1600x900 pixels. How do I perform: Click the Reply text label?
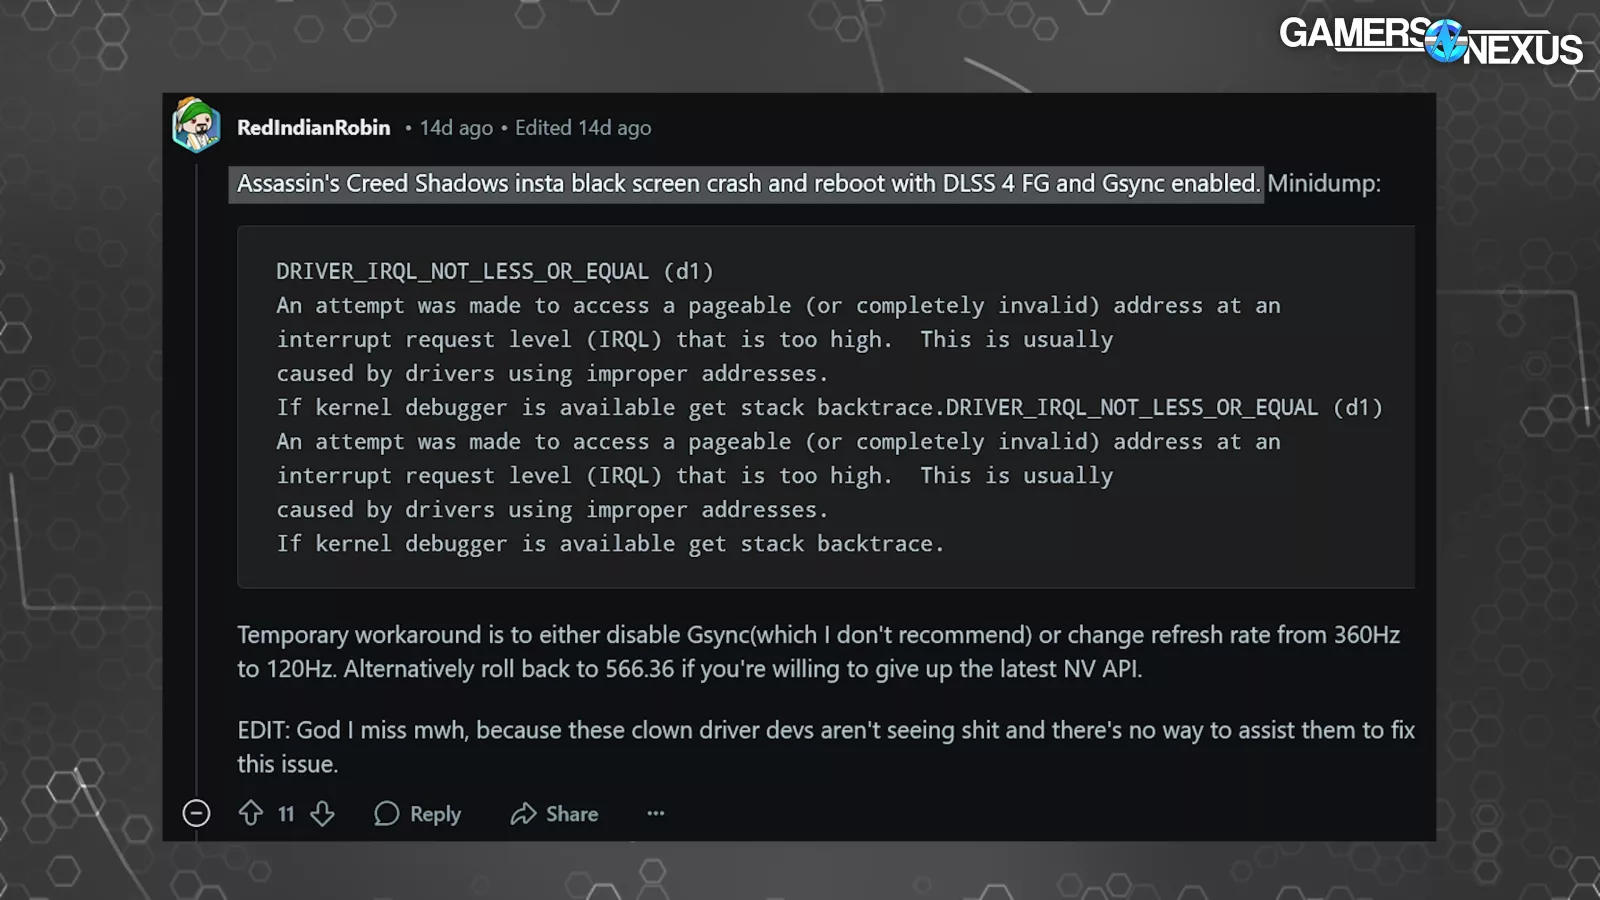(x=435, y=814)
